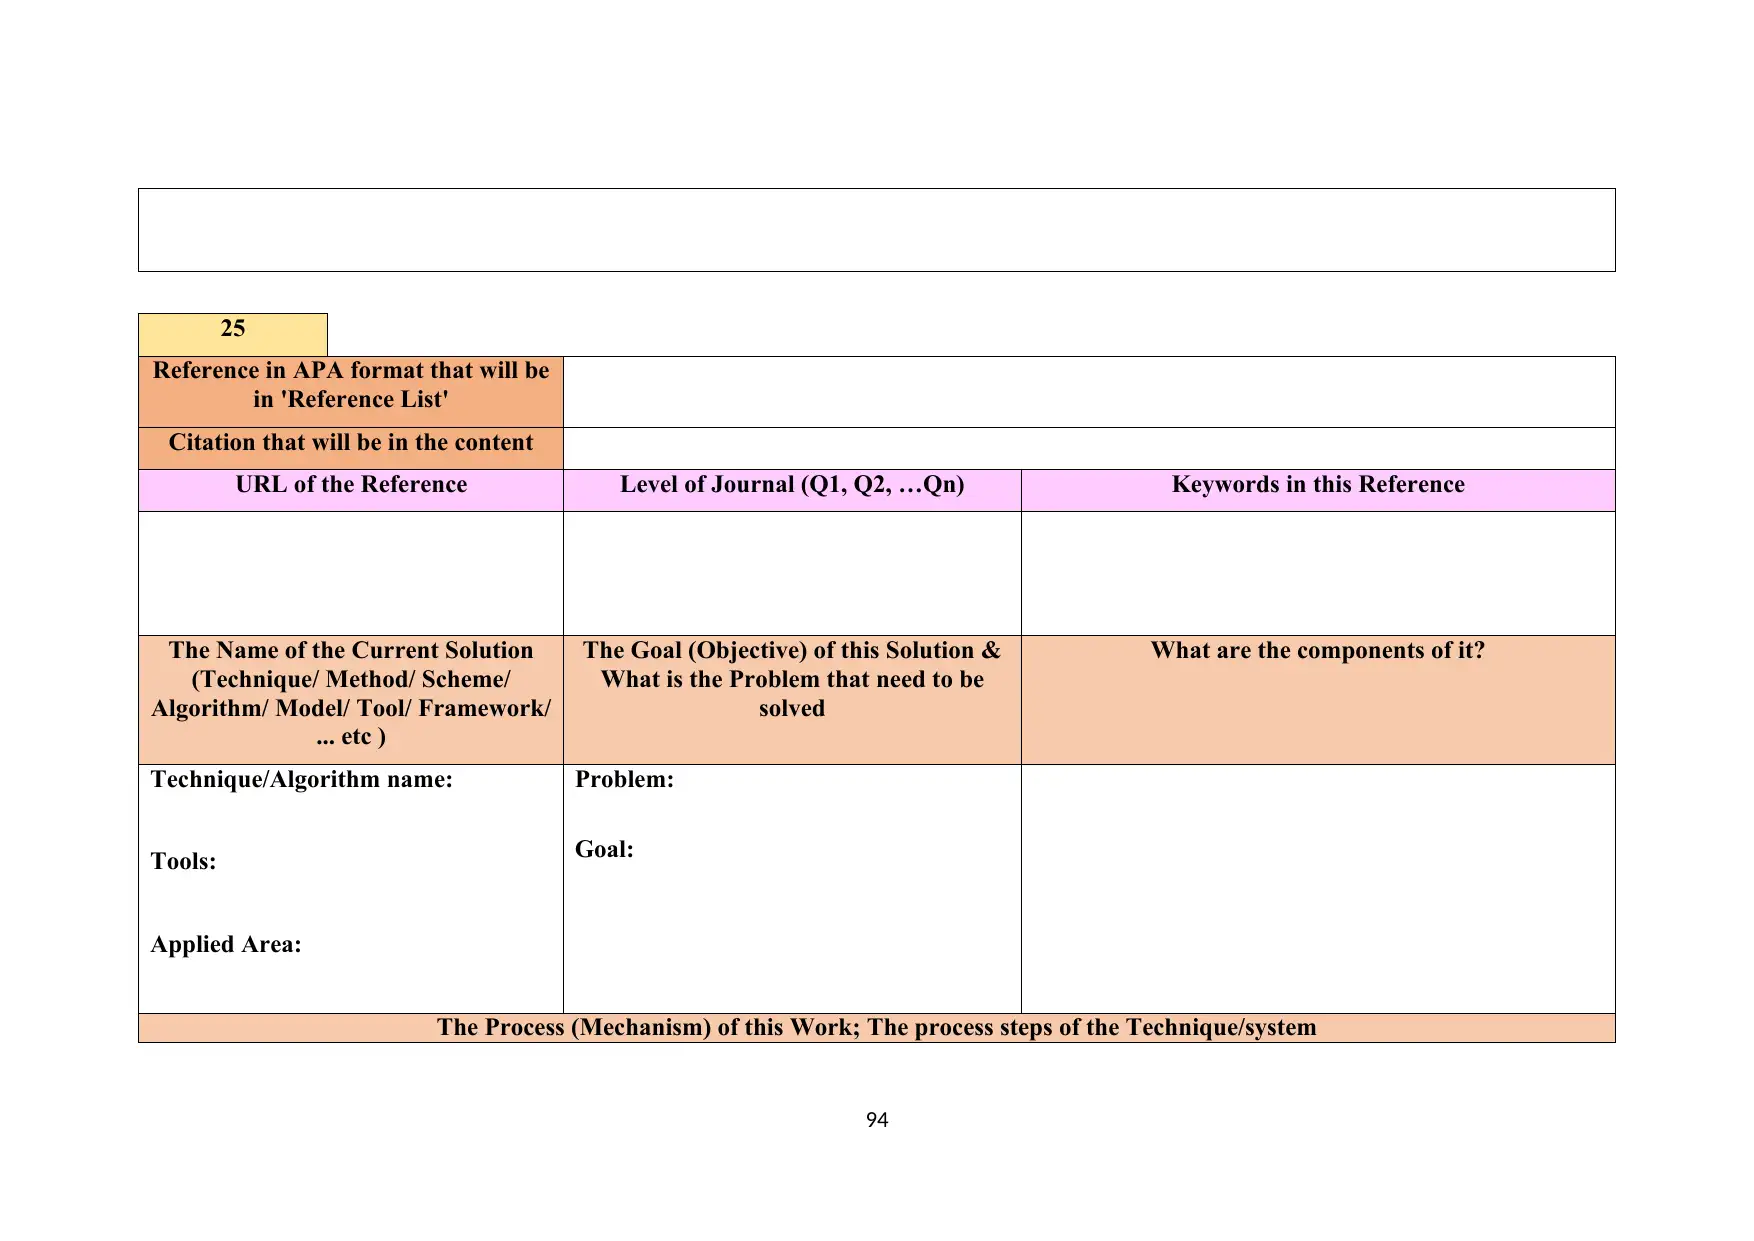Image resolution: width=1754 pixels, height=1241 pixels.
Task: Click the 'Tools:' label
Action: 184,862
